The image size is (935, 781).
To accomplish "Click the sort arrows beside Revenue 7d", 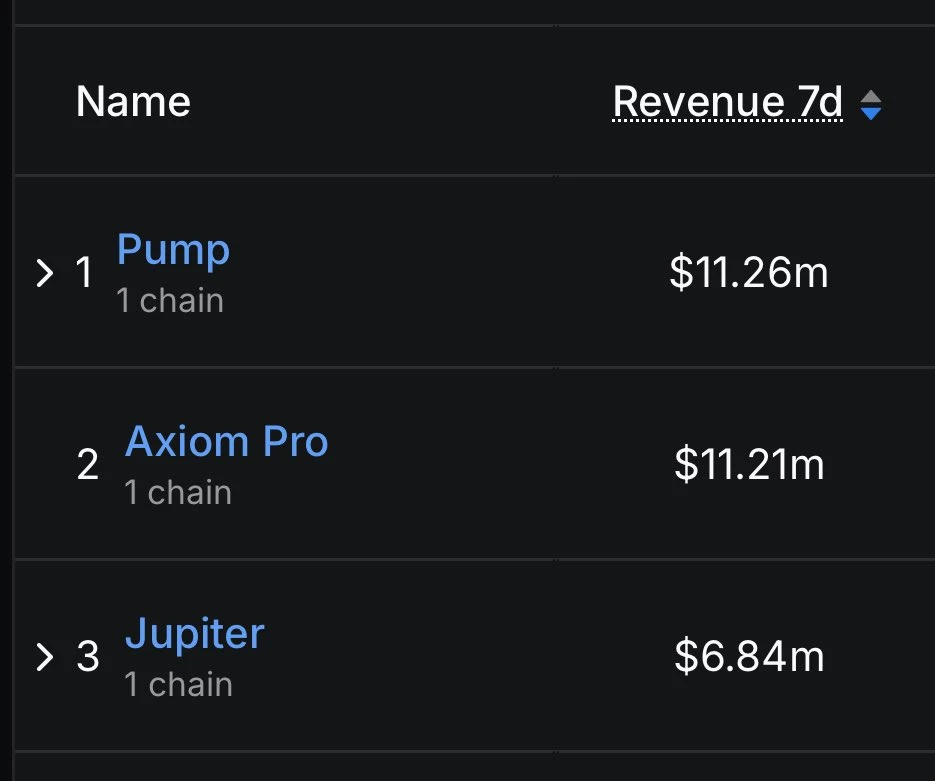I will 871,103.
